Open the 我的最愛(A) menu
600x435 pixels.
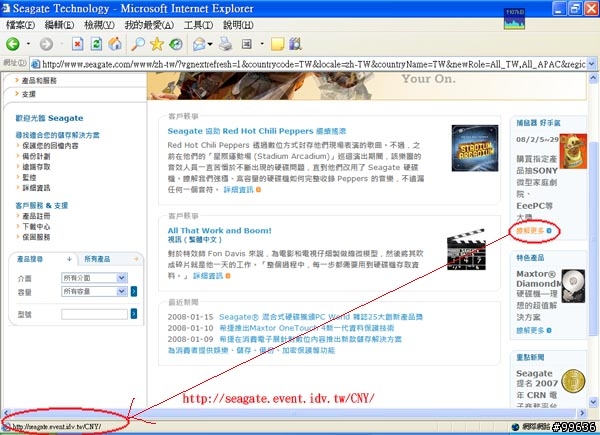149,25
